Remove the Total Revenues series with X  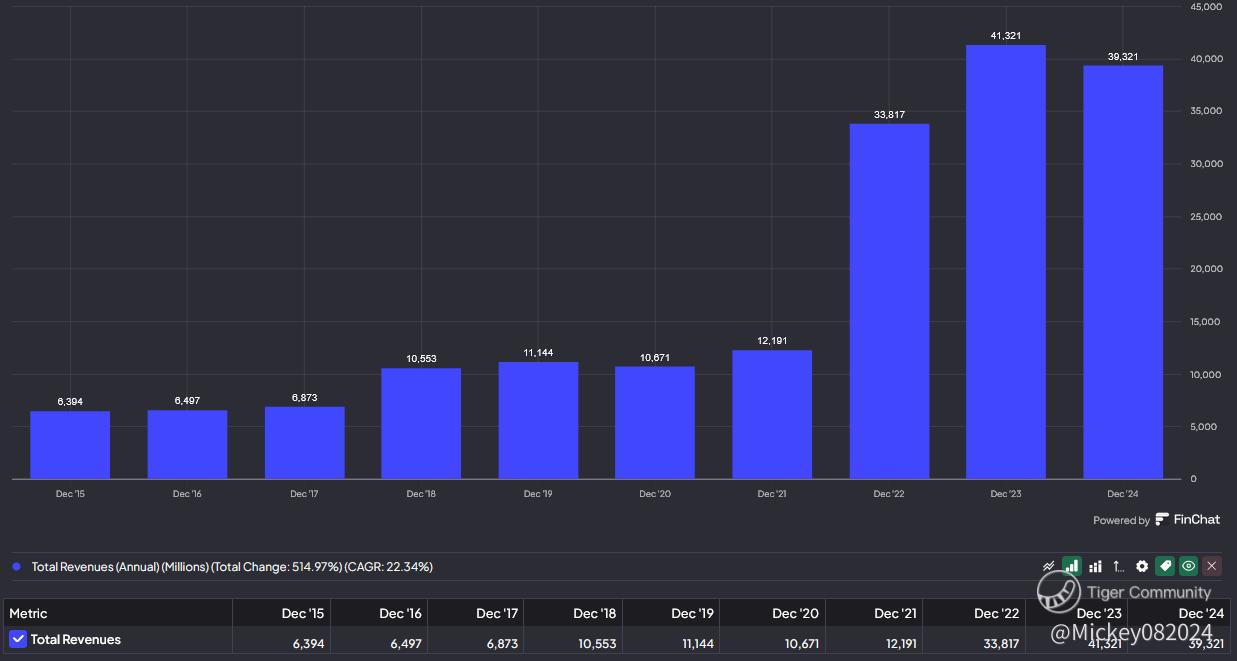(1212, 566)
